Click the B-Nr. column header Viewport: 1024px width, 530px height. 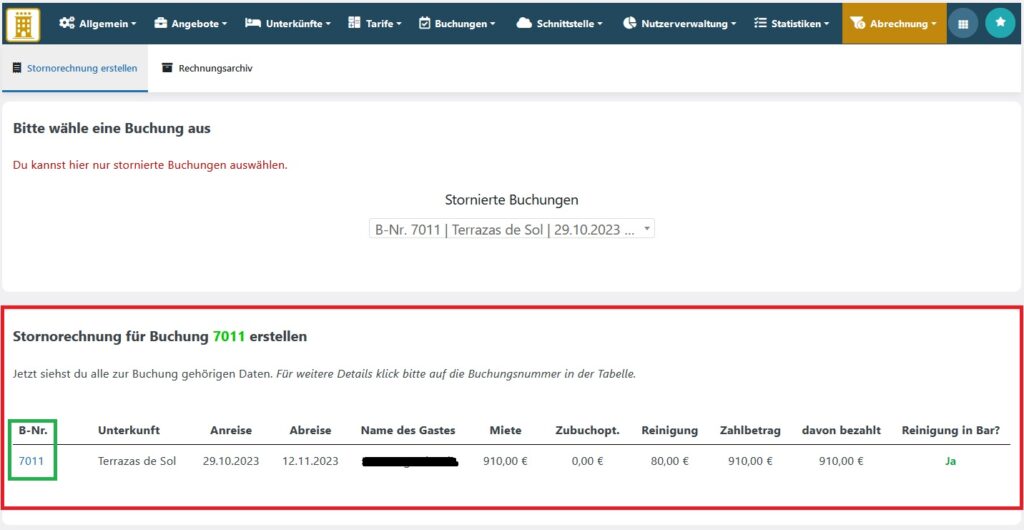point(31,430)
